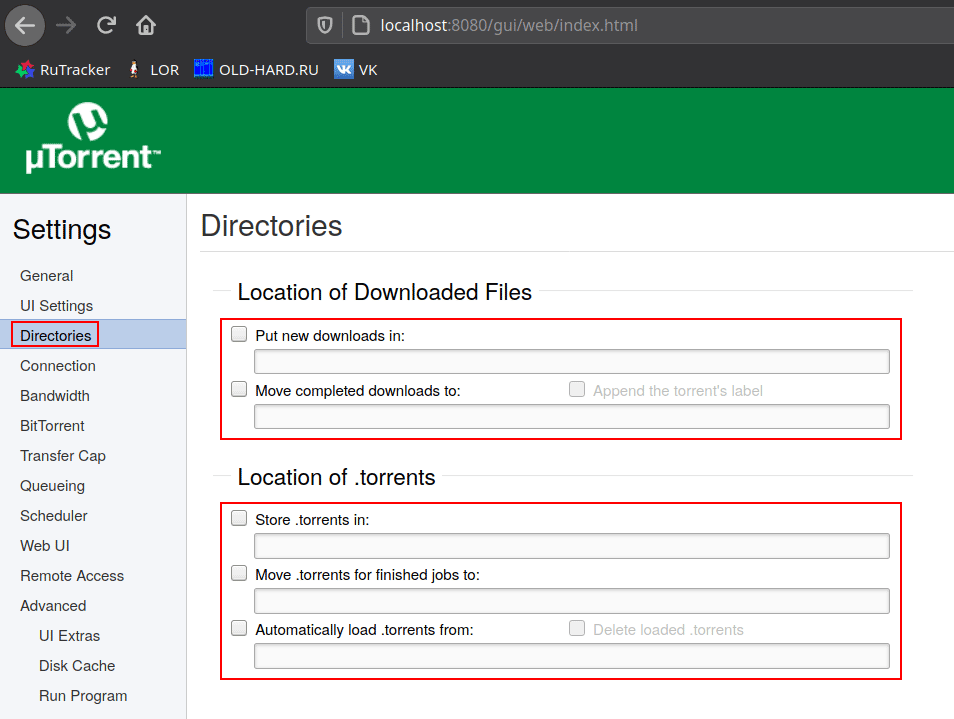Open the VK bookmark
954x719 pixels.
[356, 70]
